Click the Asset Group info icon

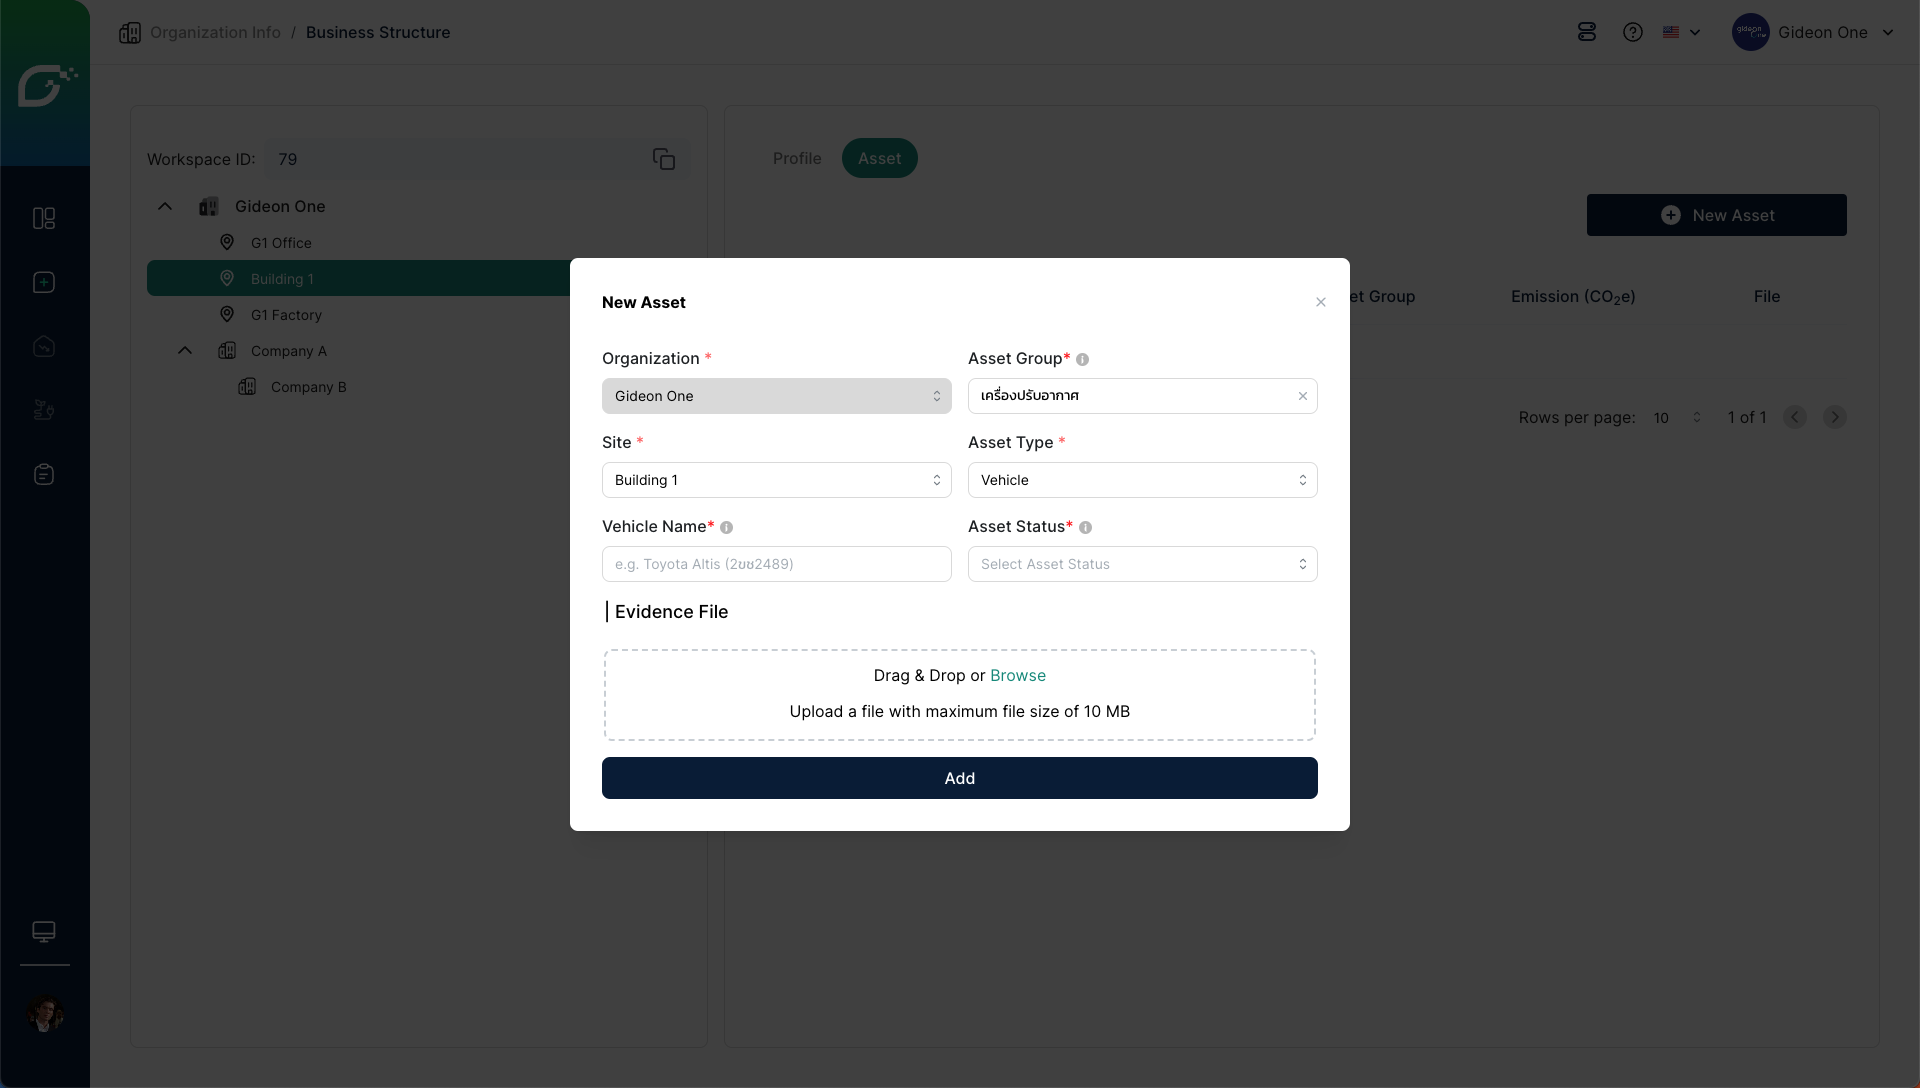click(1082, 359)
